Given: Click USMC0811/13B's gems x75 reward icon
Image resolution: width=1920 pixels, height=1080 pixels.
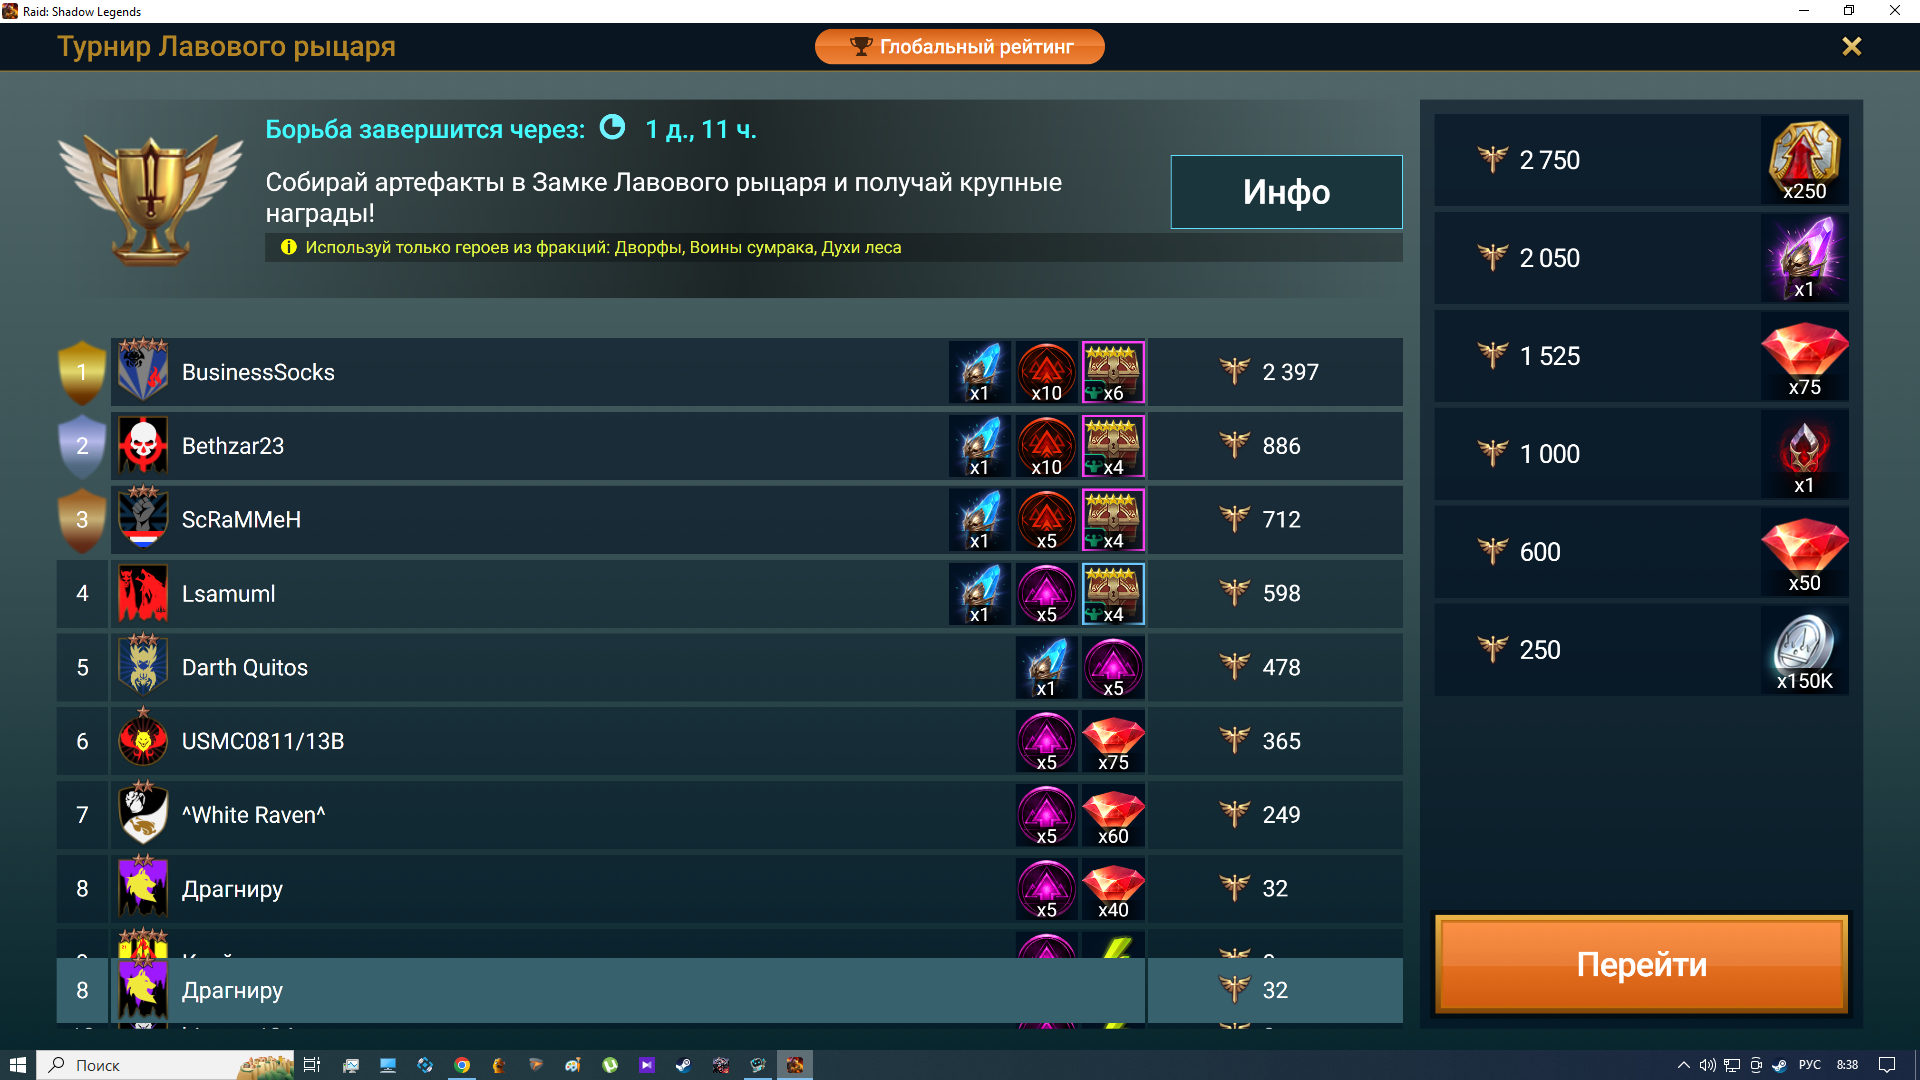Looking at the screenshot, I should (x=1113, y=742).
